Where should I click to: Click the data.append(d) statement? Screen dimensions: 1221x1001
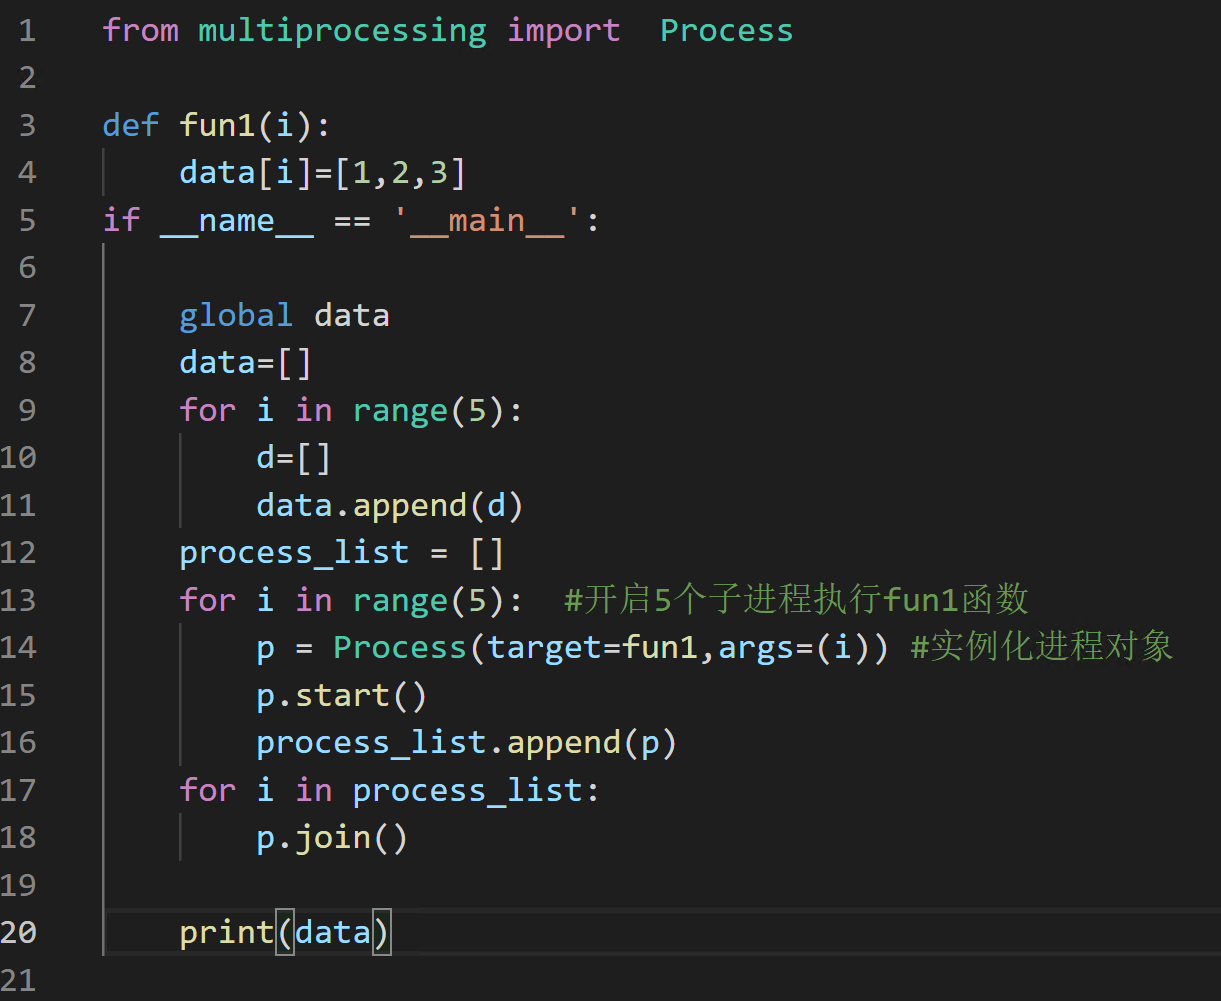[390, 505]
